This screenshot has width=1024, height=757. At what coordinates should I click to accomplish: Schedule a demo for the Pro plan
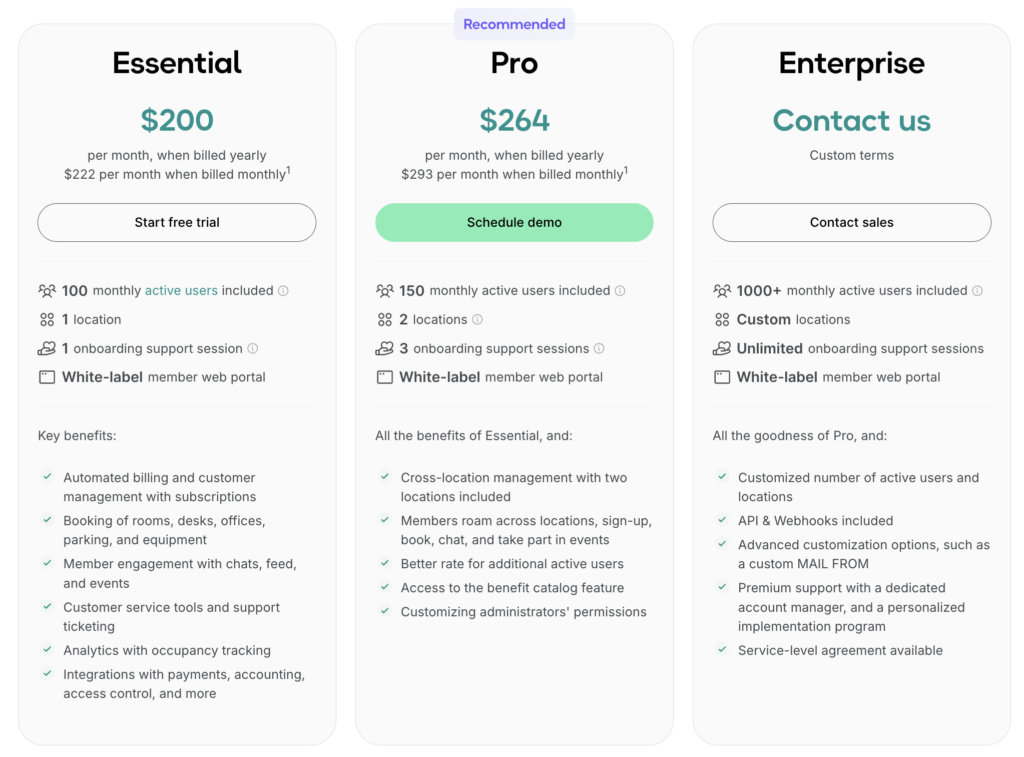point(514,222)
